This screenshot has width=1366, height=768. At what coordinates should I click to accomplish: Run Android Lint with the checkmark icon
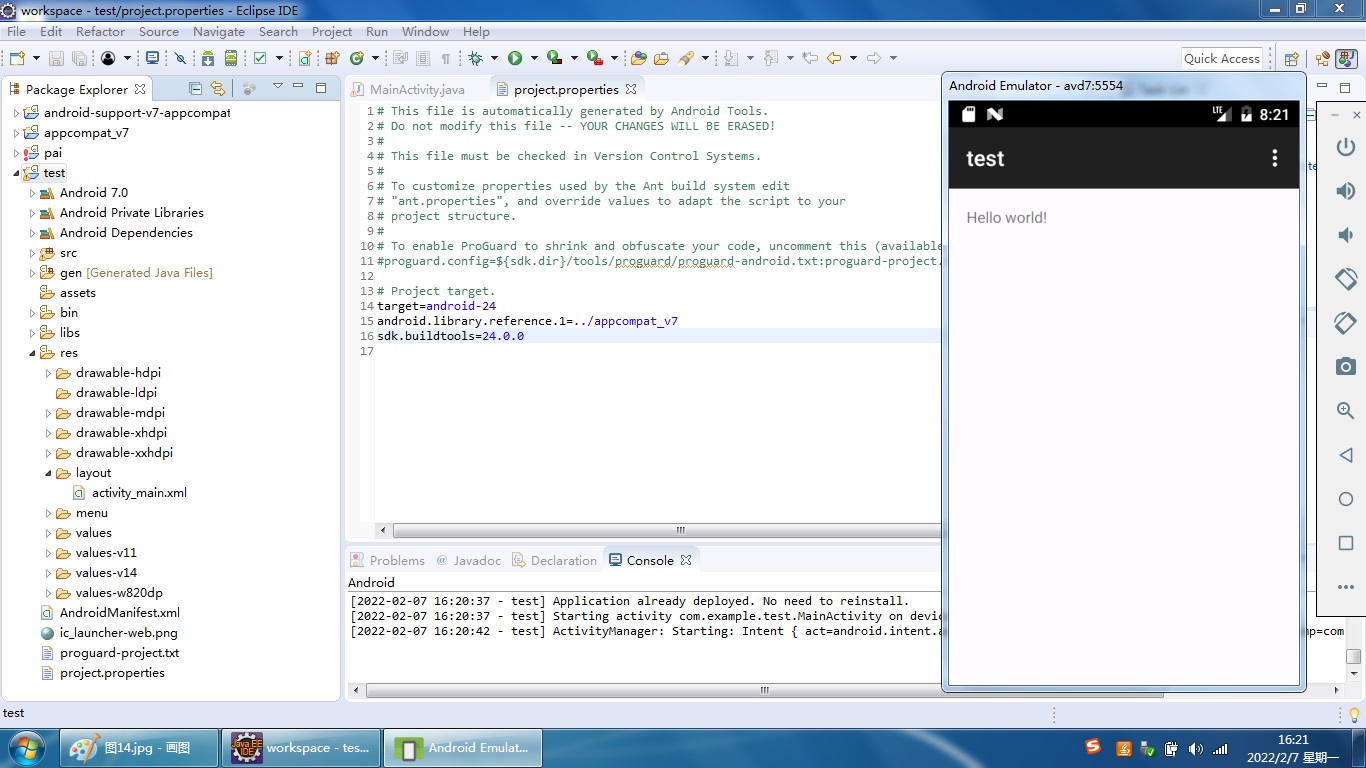pos(260,58)
